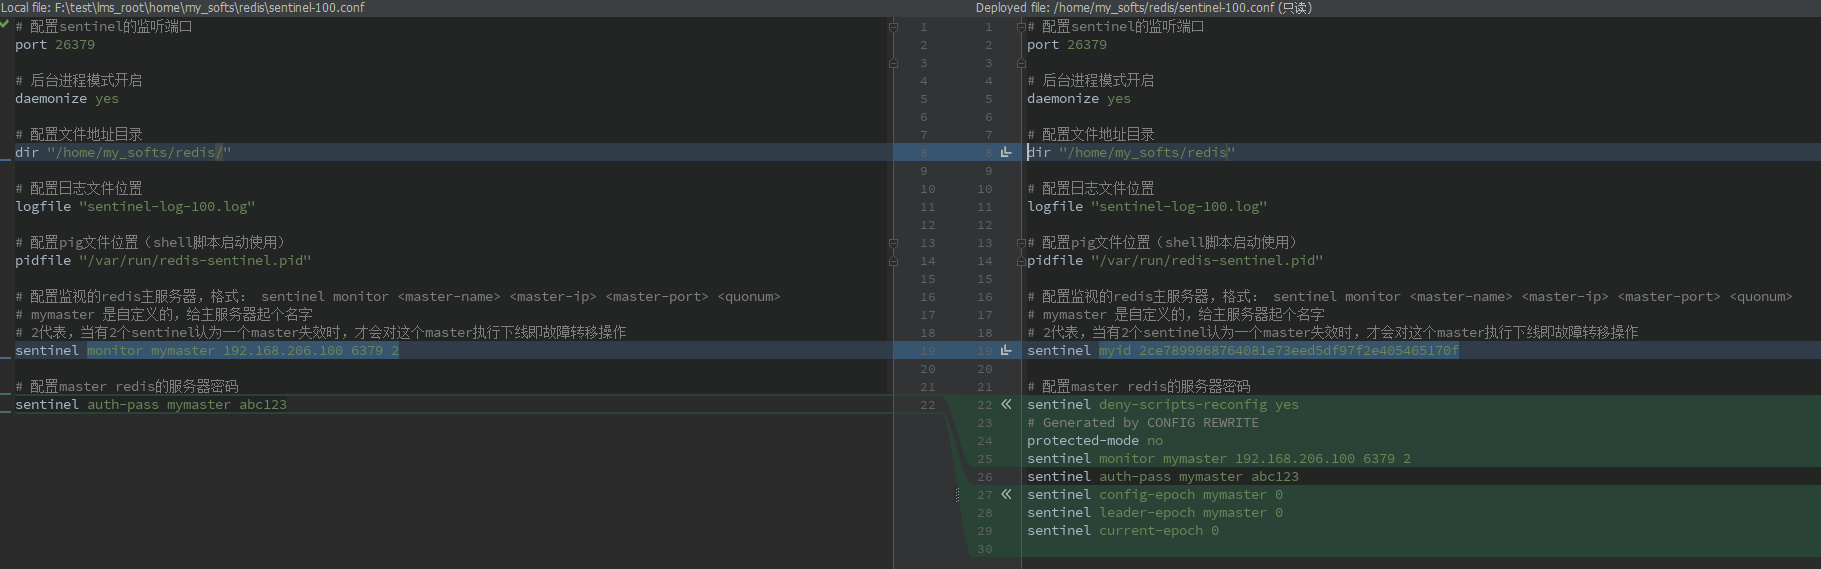
Task: Click '# 2代表' quorum comment in local pane
Action: (321, 332)
